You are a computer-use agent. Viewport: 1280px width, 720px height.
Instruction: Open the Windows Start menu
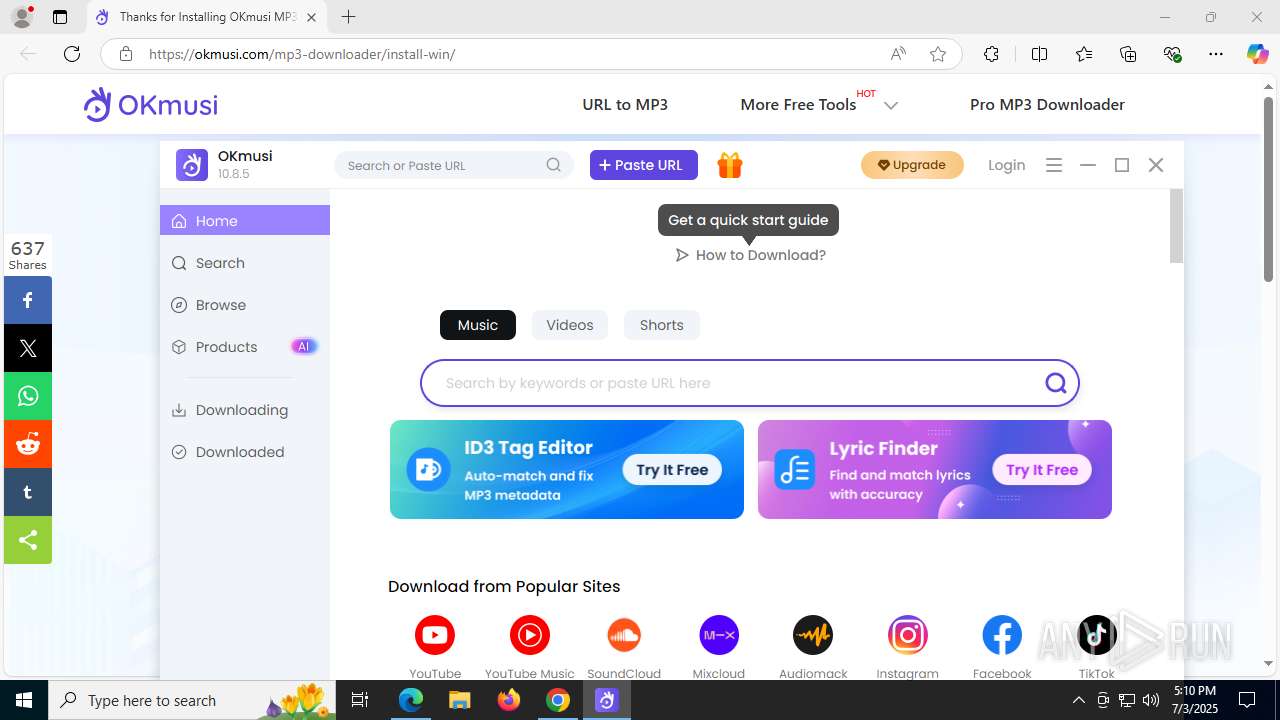(24, 700)
